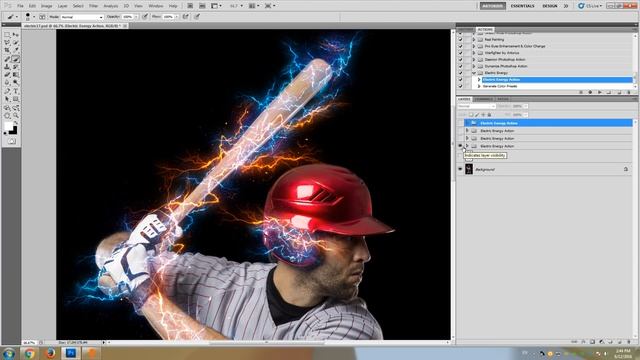This screenshot has width=640, height=360.
Task: Show more workspaces double-arrow button
Action: tap(566, 6)
